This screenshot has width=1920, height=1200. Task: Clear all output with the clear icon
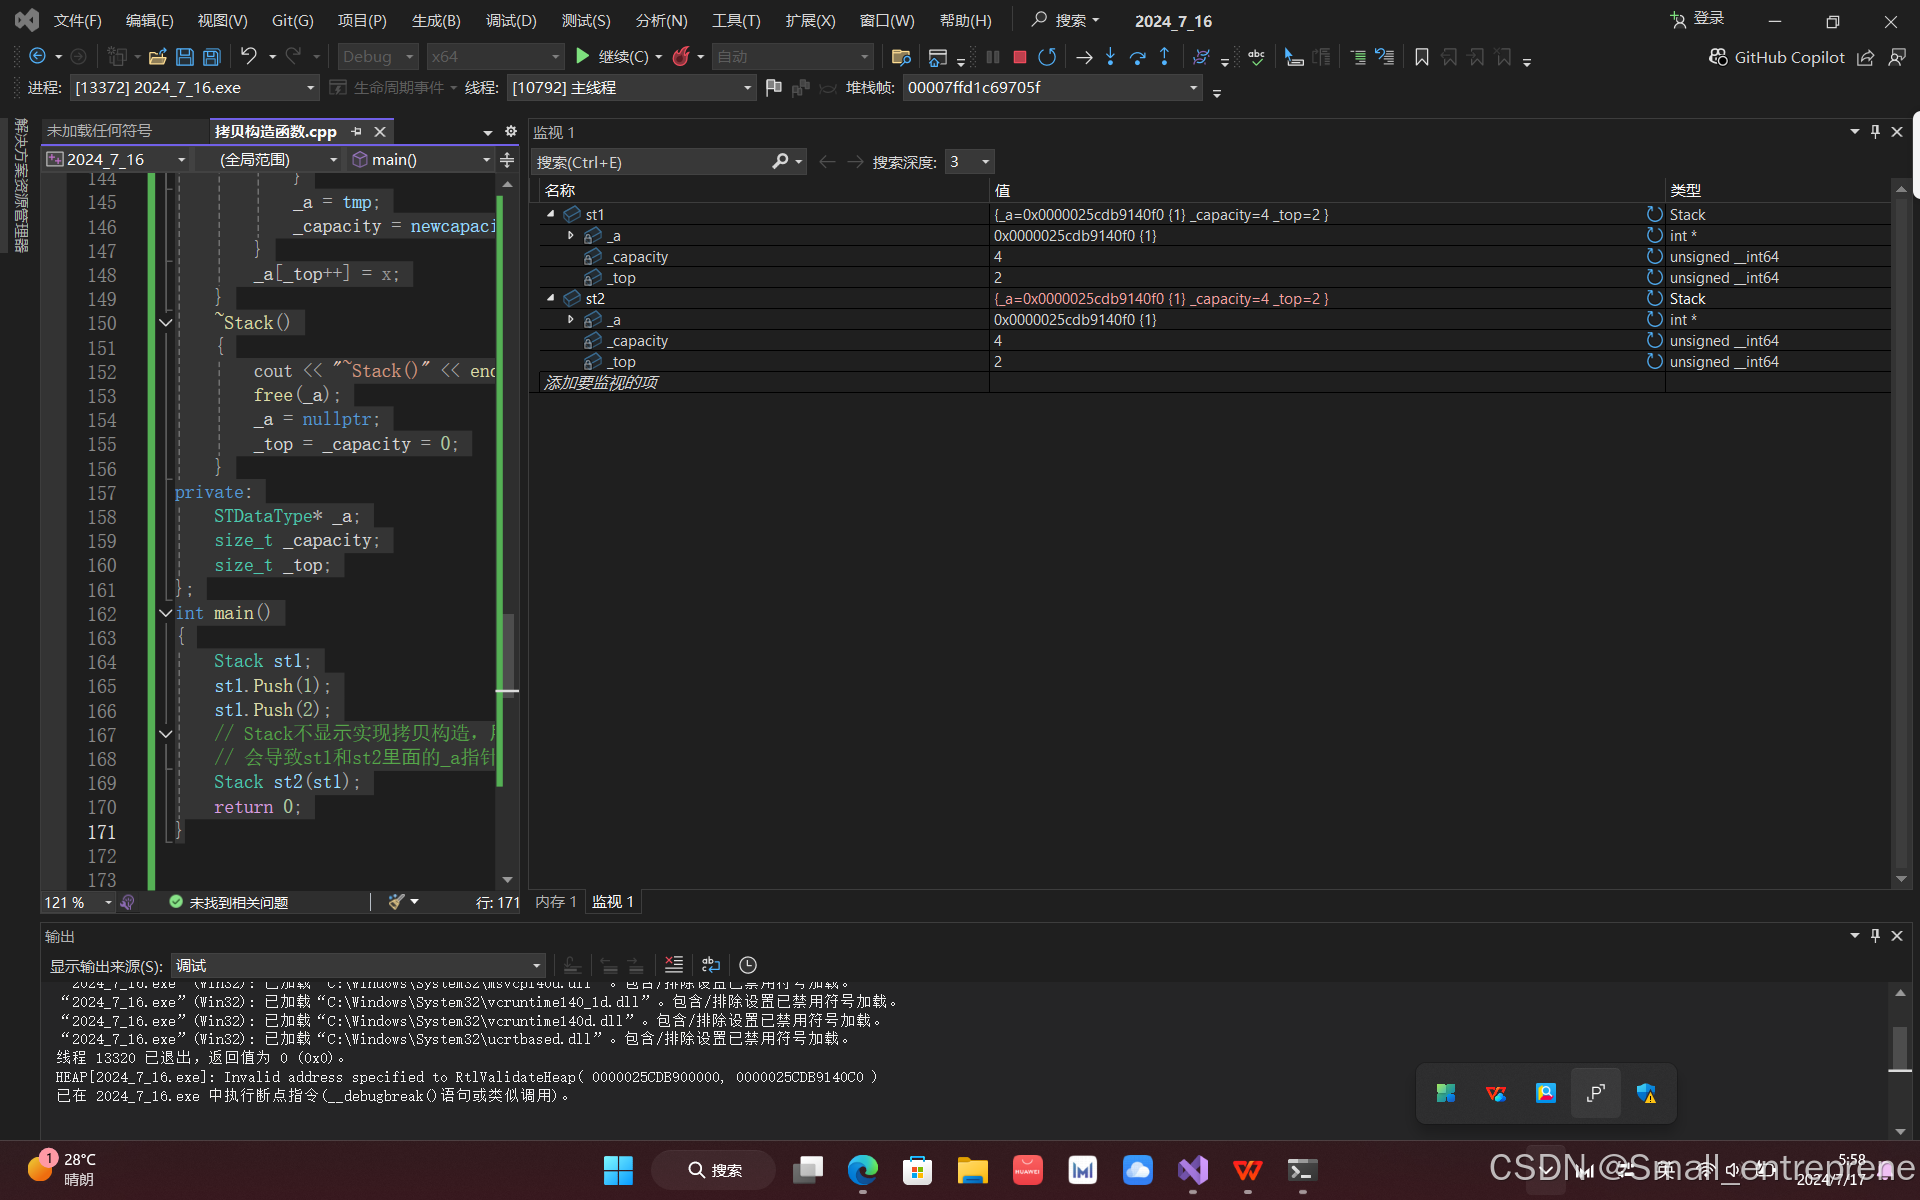tap(674, 965)
